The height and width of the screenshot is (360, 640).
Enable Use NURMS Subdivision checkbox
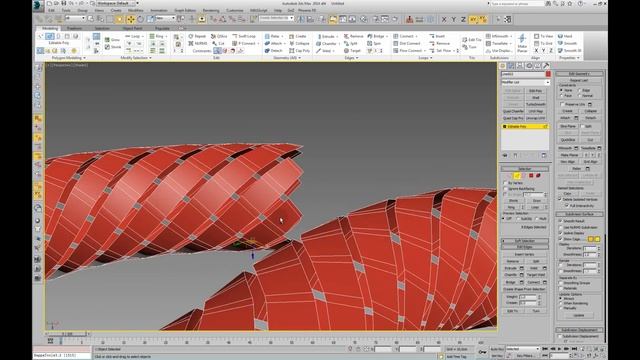tap(561, 227)
